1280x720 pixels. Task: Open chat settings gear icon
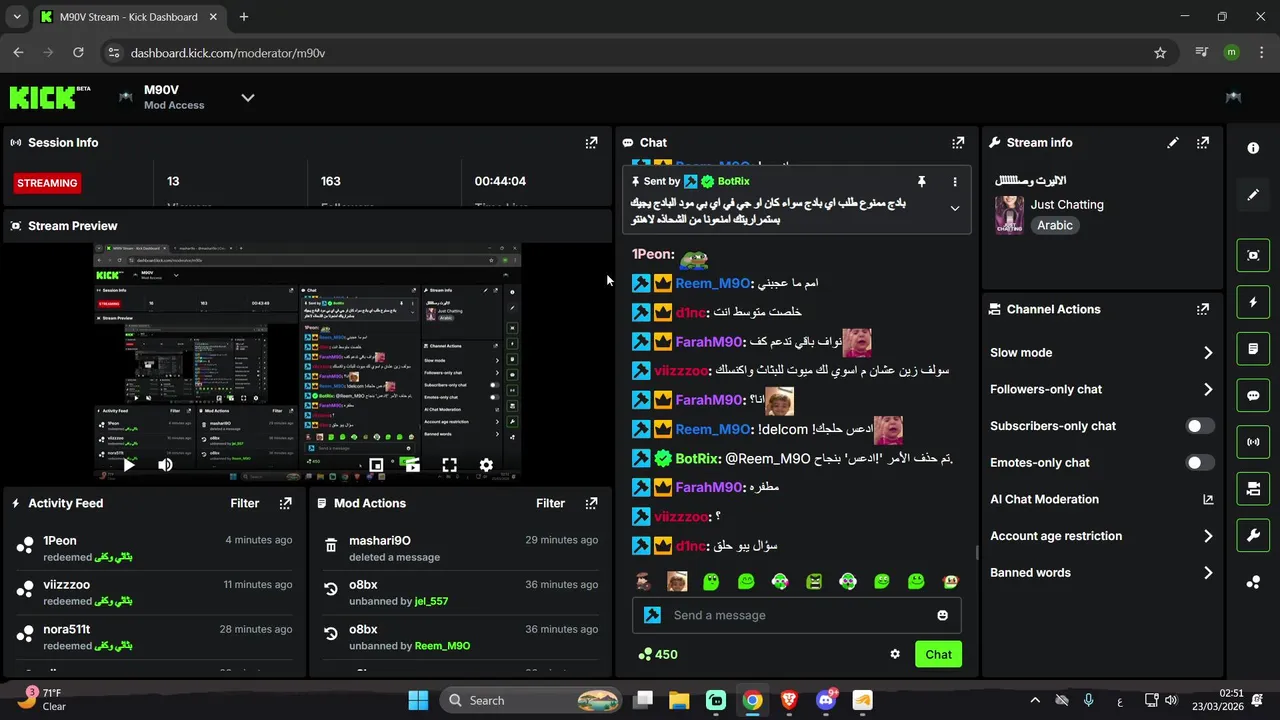[895, 654]
